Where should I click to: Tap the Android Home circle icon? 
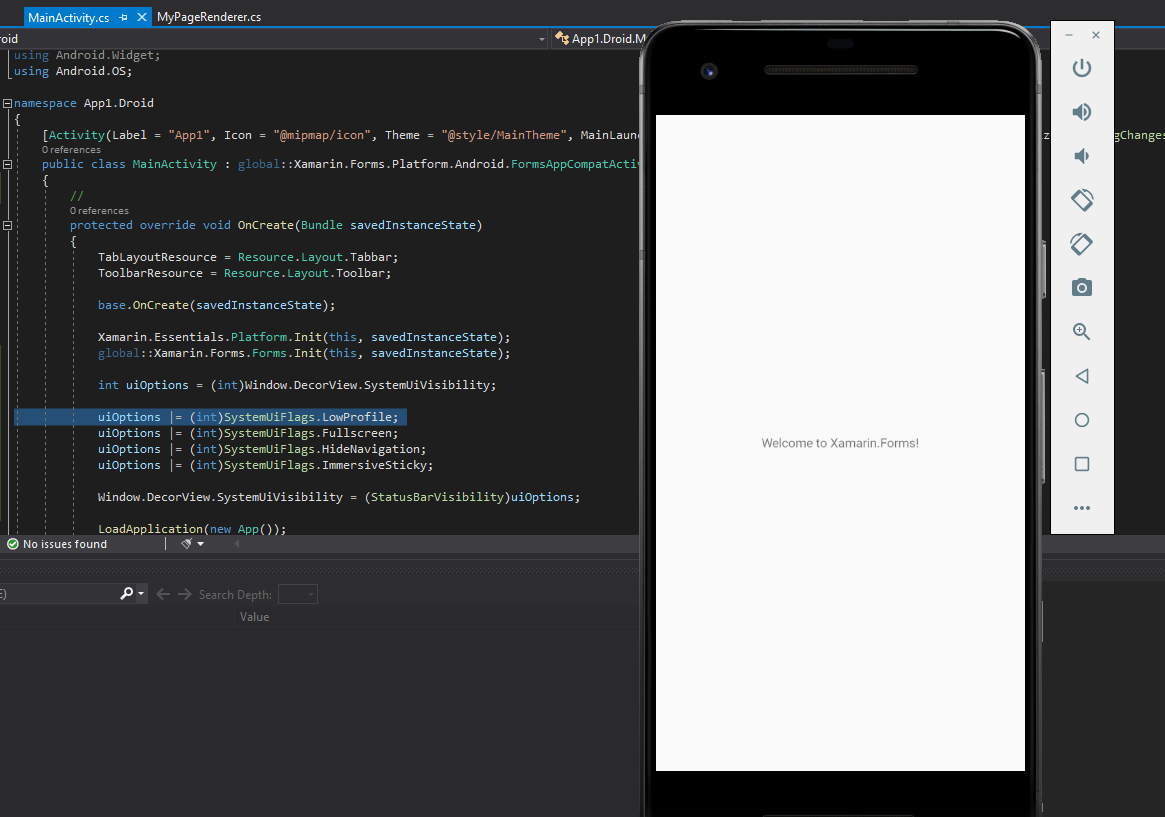pyautogui.click(x=1081, y=419)
